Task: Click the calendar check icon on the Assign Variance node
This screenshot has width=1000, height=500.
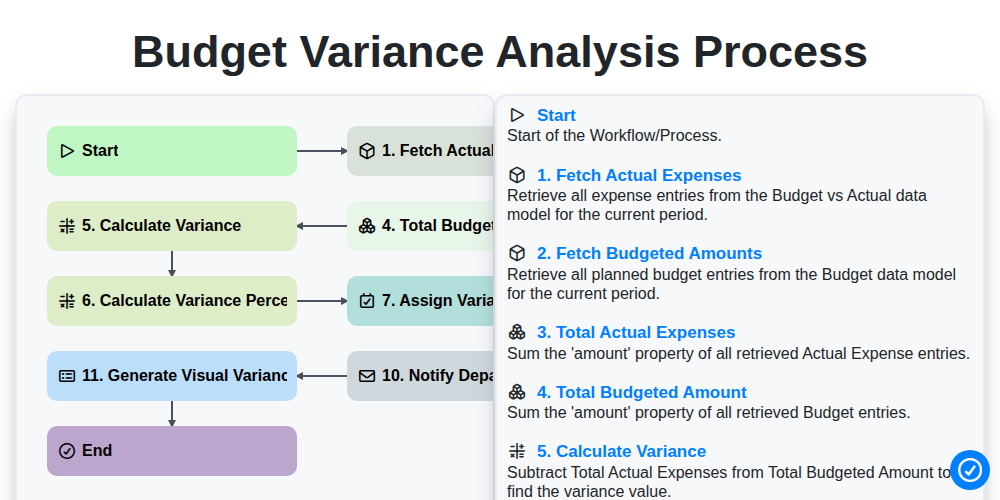Action: [x=367, y=301]
